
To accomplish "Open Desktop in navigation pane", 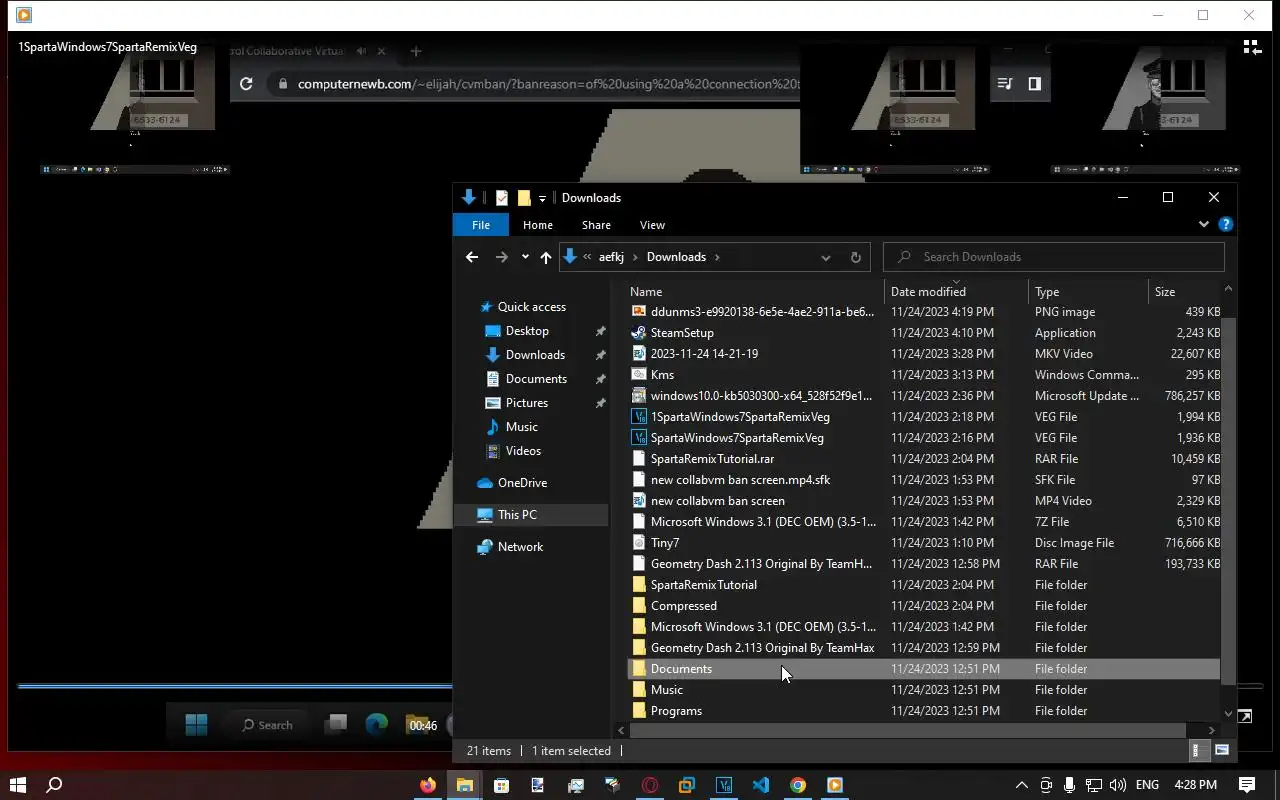I will pyautogui.click(x=527, y=331).
